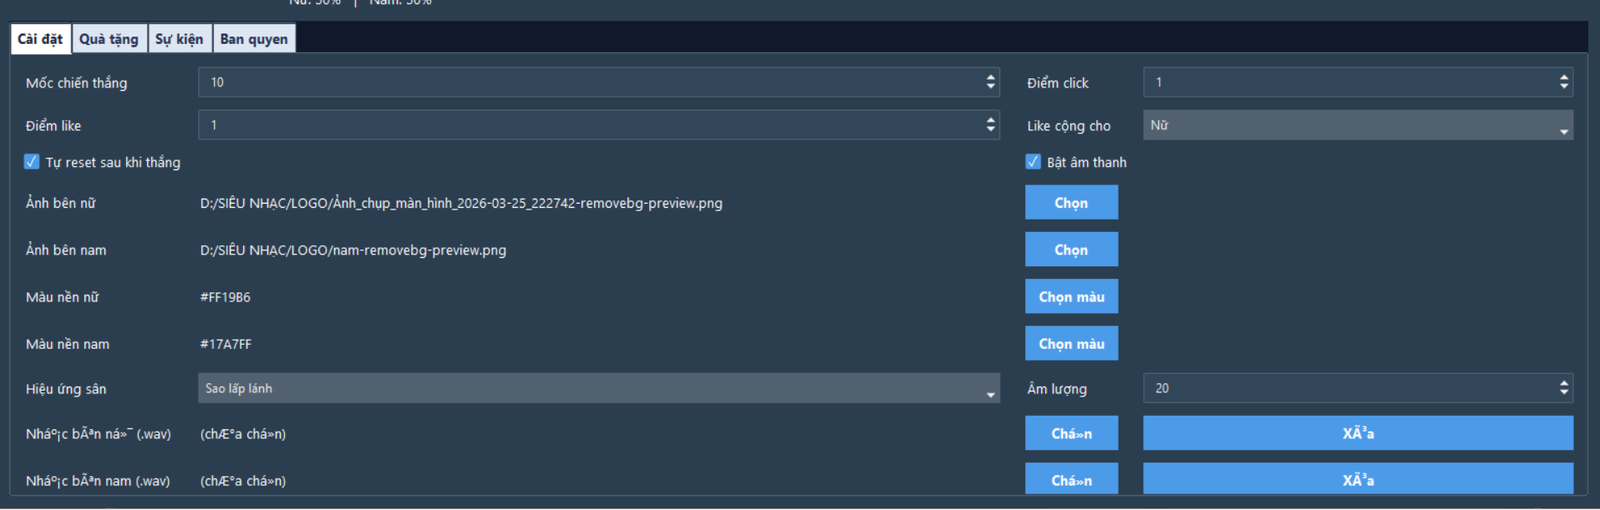Open the Like cộng cho dropdown
This screenshot has height=510, width=1600.
[1357, 126]
